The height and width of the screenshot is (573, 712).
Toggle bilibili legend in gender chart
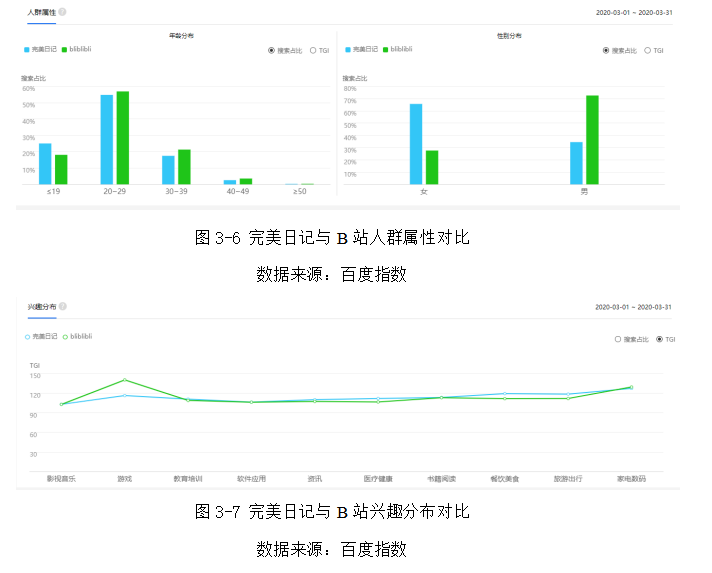tap(398, 49)
